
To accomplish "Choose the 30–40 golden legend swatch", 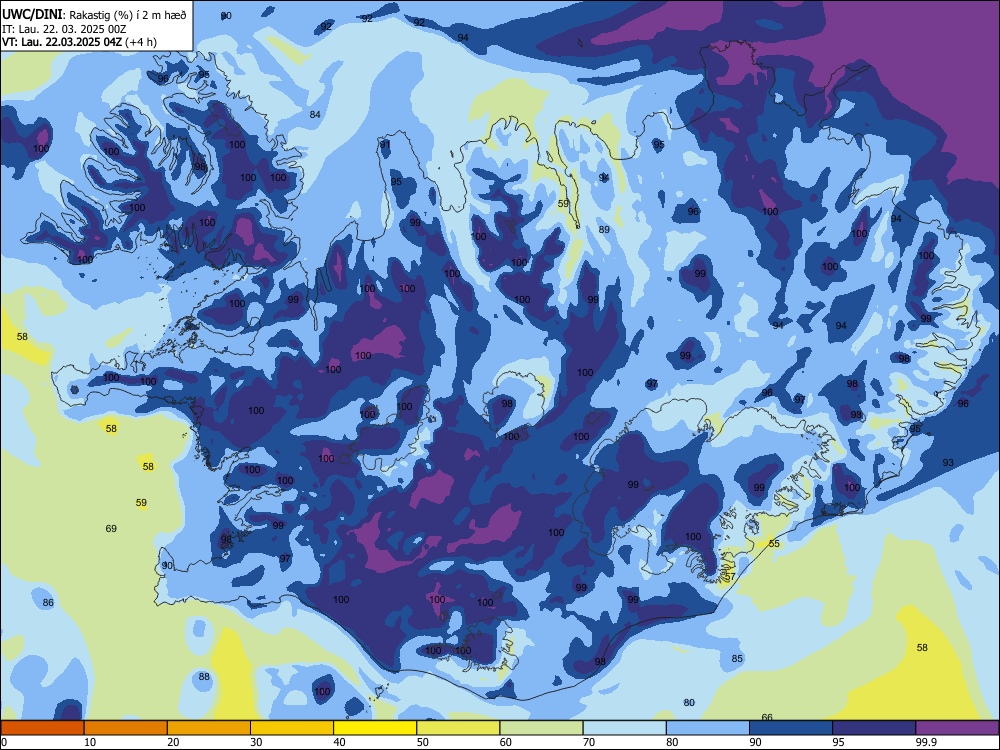I will pos(292,728).
